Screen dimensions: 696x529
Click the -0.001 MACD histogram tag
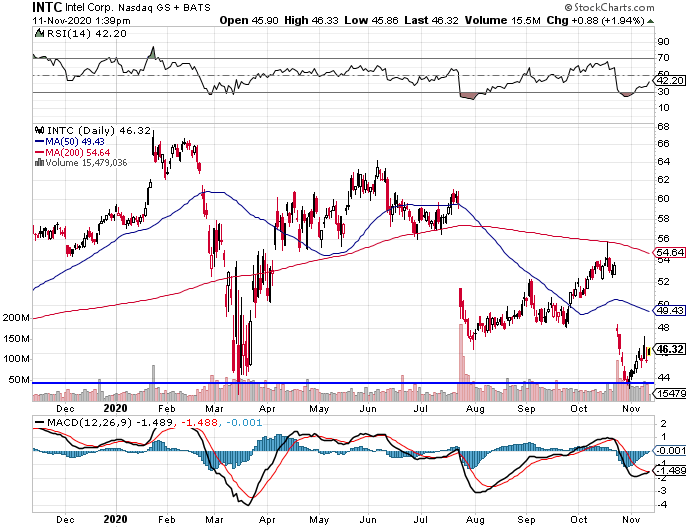(670, 450)
